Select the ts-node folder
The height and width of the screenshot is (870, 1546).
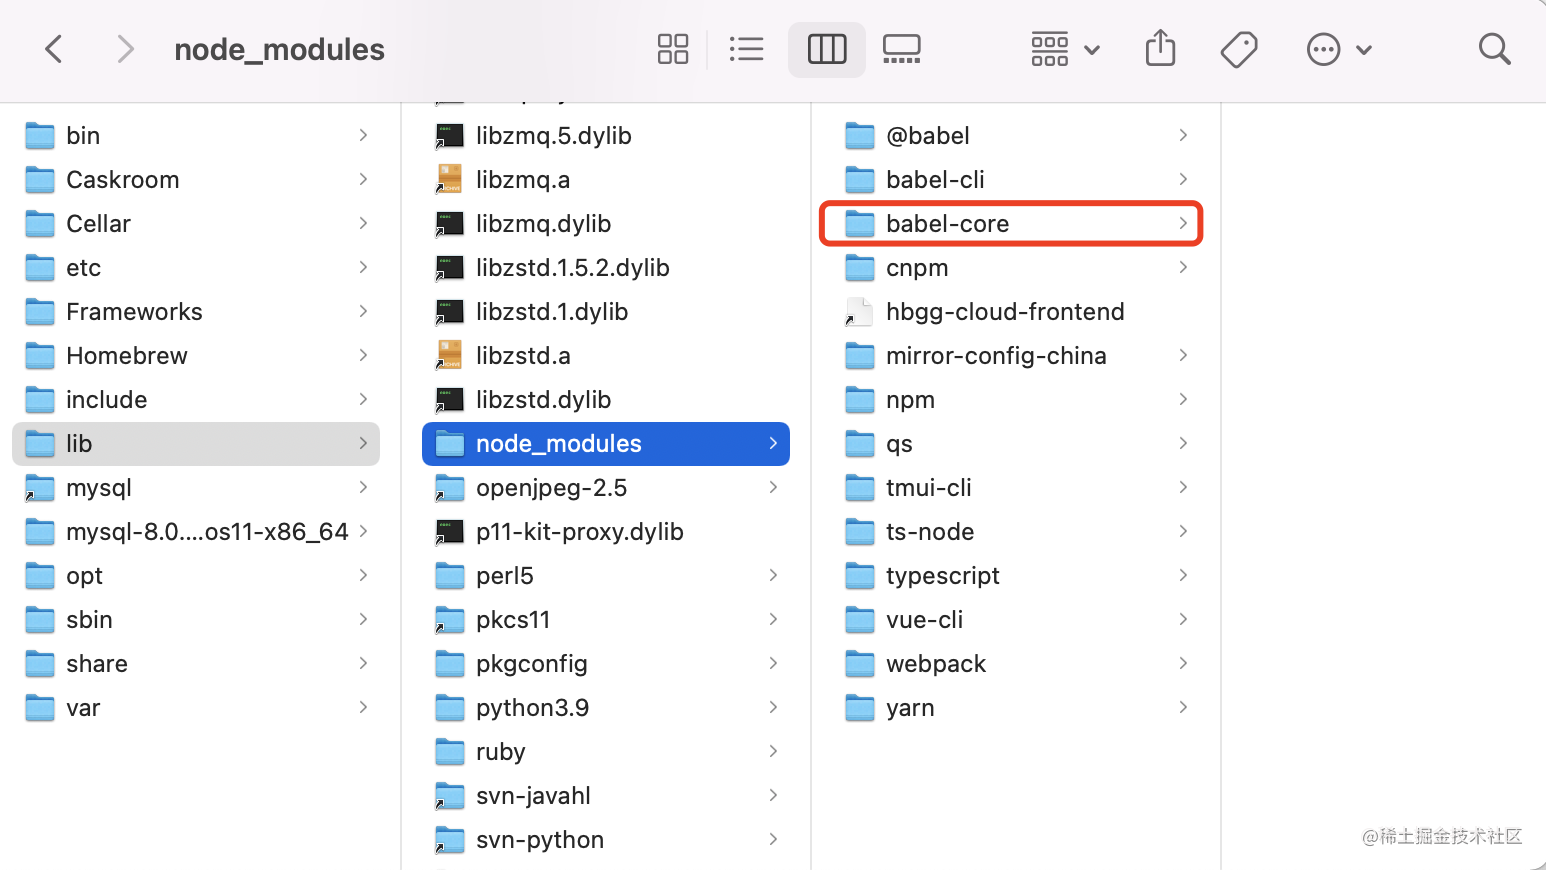1016,531
